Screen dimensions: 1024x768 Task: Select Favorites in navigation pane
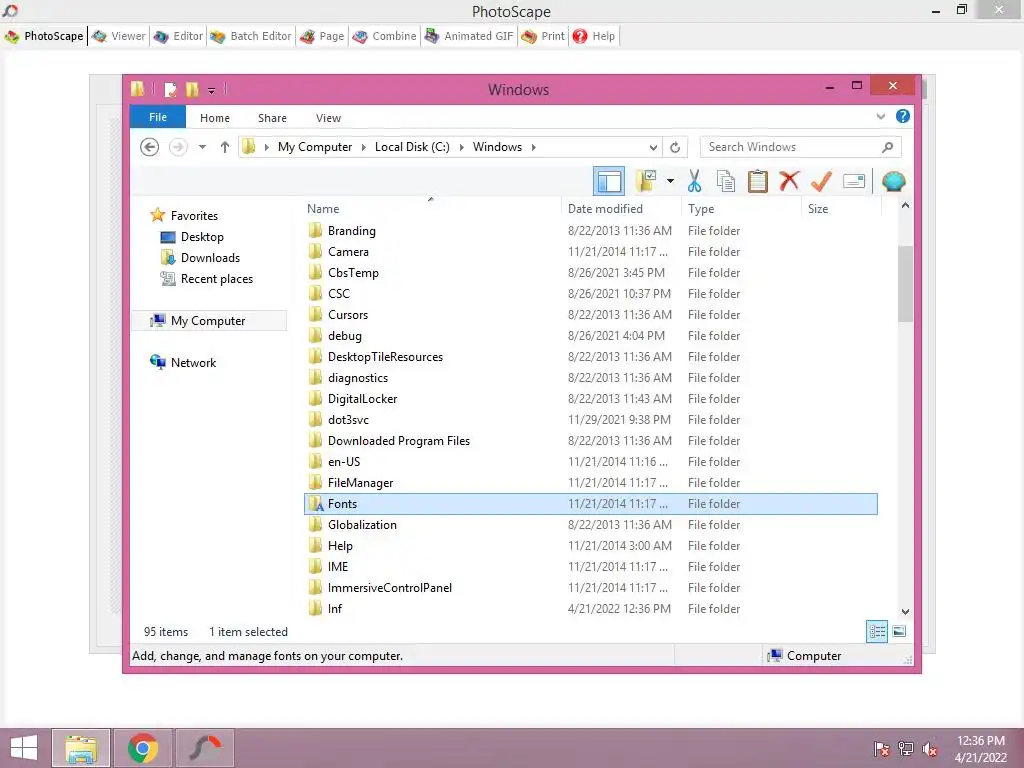[194, 216]
